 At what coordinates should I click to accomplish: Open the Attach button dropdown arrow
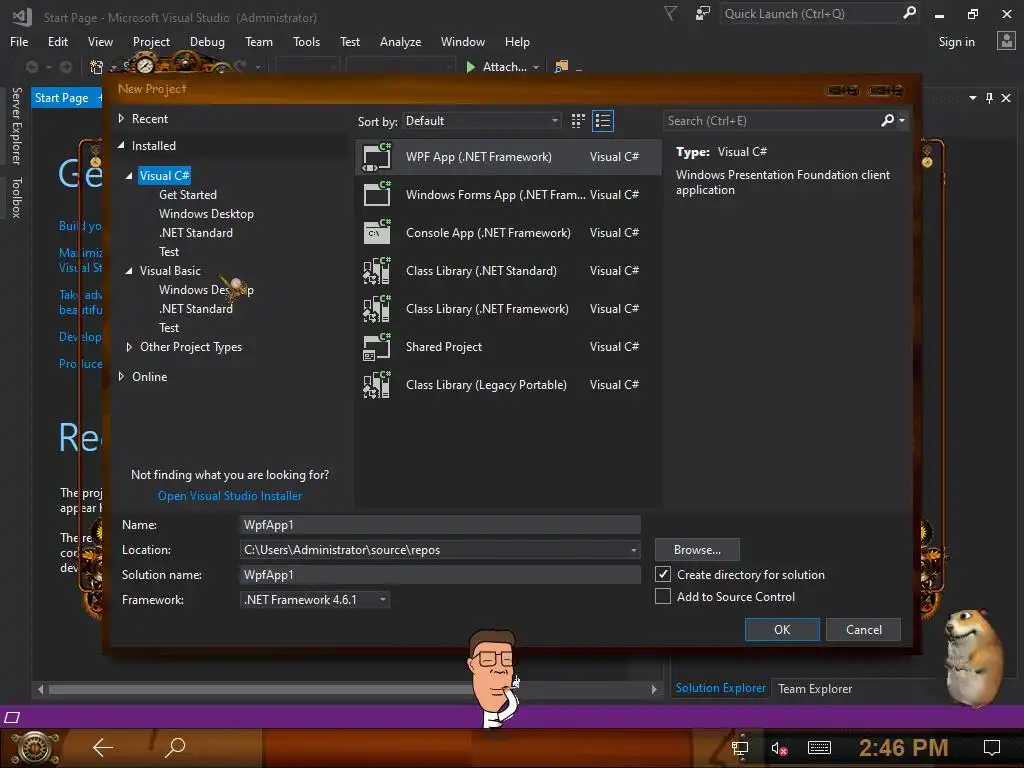[536, 67]
